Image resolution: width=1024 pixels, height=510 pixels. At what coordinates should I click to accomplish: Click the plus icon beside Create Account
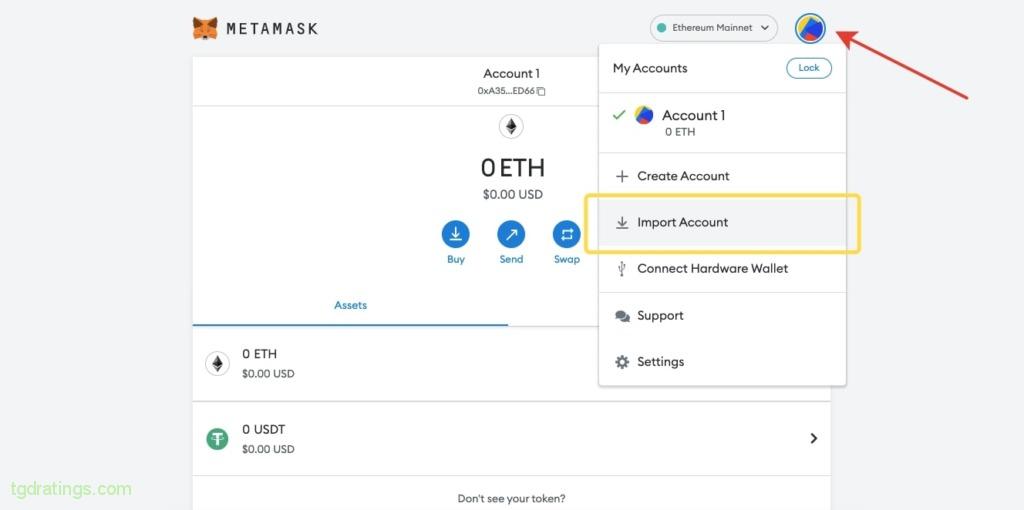[622, 176]
